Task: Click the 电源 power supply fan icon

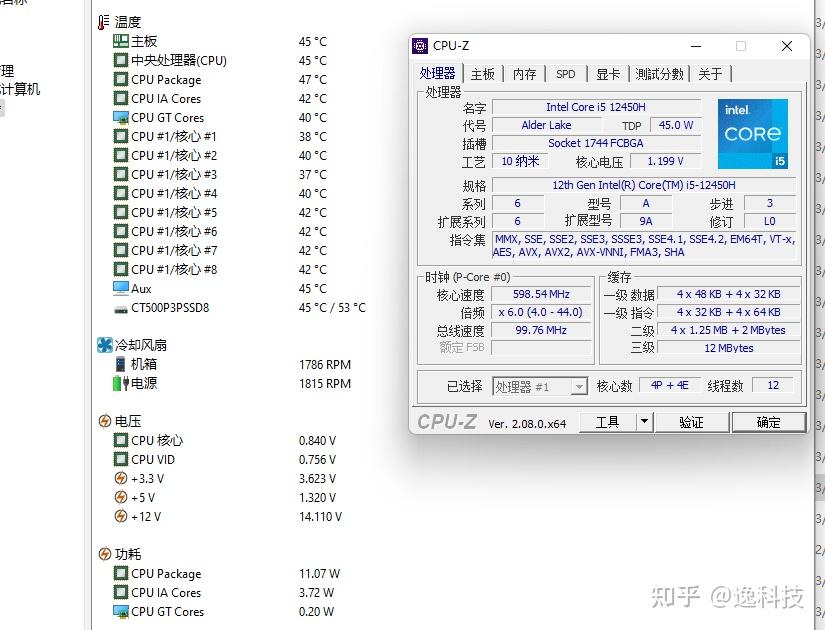Action: tap(120, 383)
